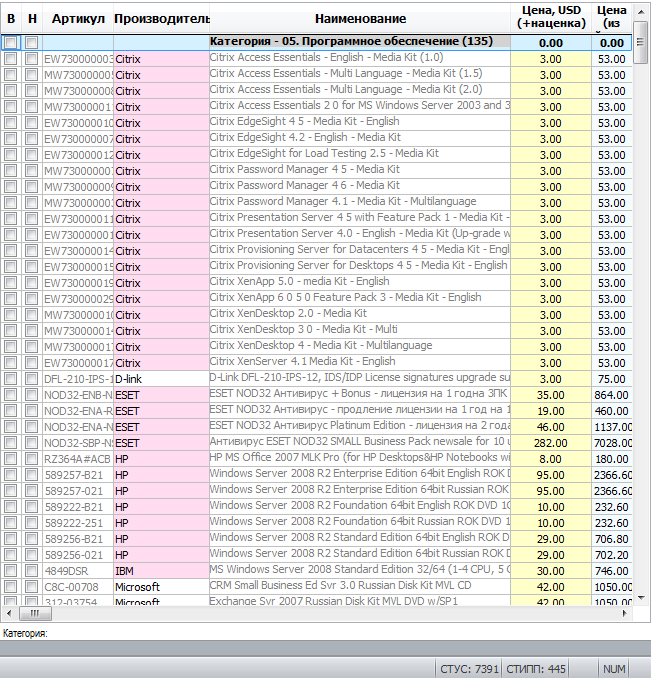Click the NUM indicator in status bar
The width and height of the screenshot is (651, 678).
[x=614, y=669]
